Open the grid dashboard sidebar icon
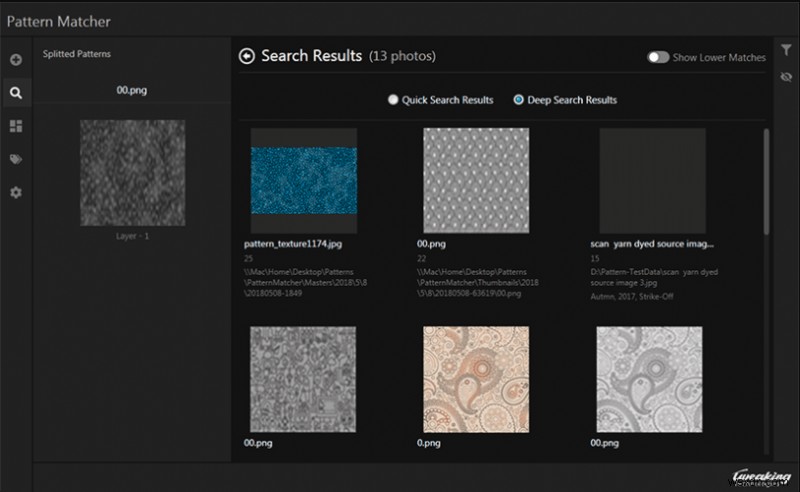This screenshot has height=492, width=800. coord(16,126)
